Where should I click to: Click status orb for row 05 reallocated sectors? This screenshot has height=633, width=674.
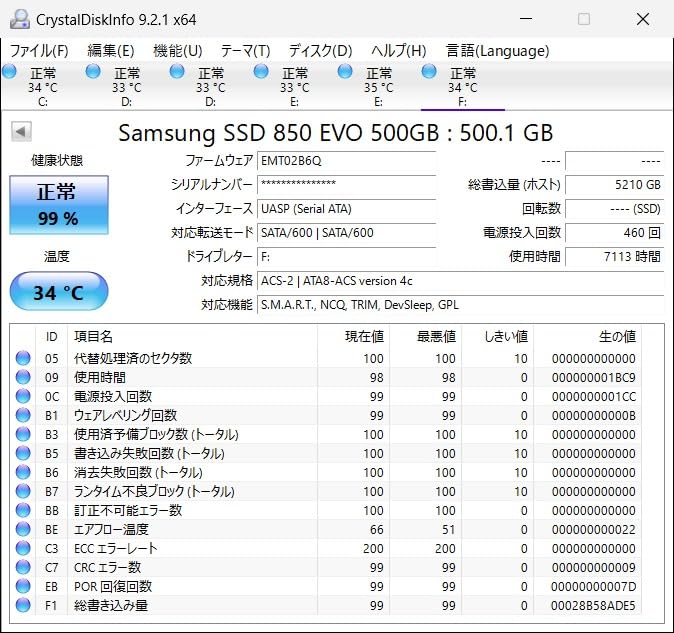click(x=23, y=359)
